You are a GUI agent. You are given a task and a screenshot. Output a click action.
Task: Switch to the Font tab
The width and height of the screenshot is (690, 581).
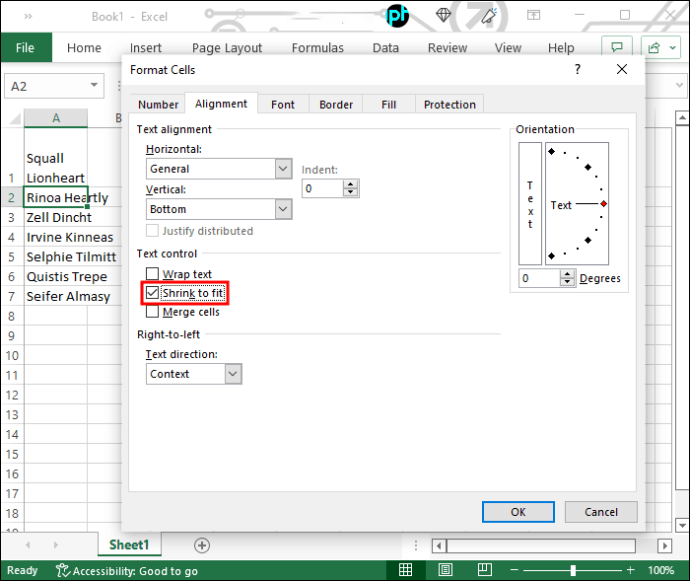(283, 105)
